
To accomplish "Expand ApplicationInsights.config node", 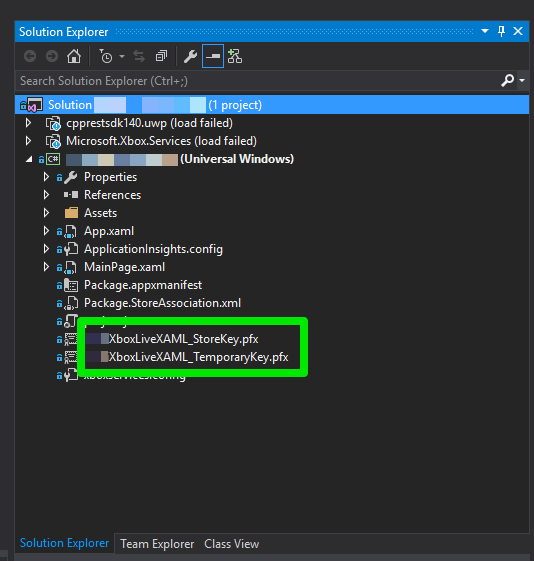I will click(46, 249).
